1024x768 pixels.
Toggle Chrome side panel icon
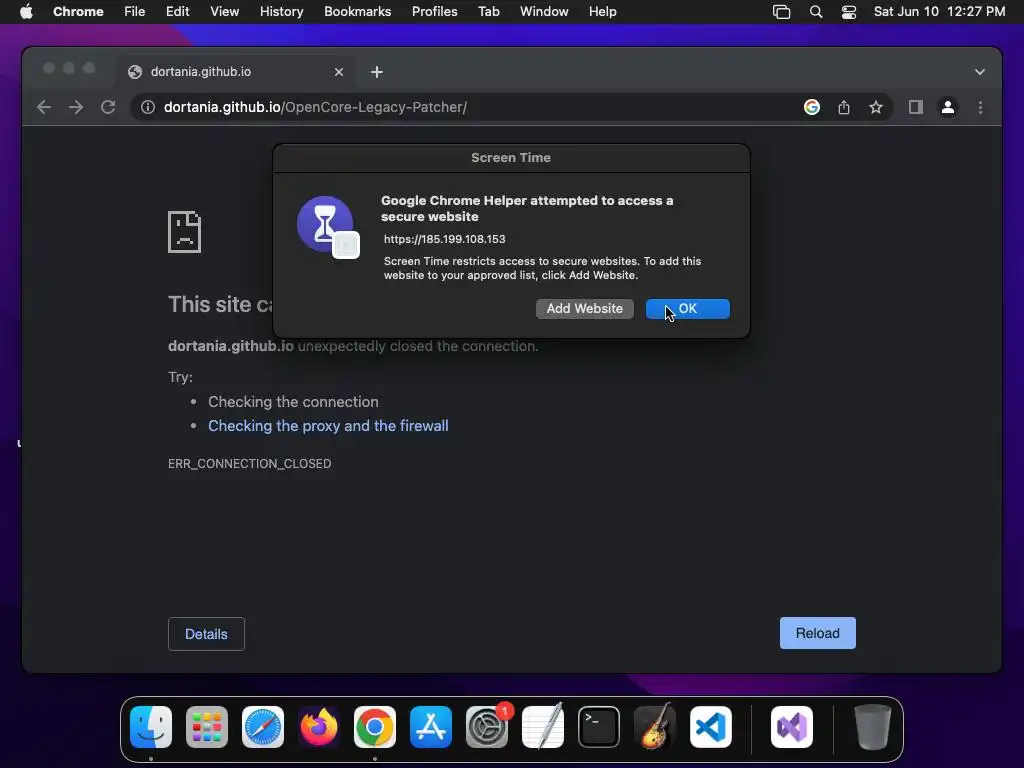(916, 107)
